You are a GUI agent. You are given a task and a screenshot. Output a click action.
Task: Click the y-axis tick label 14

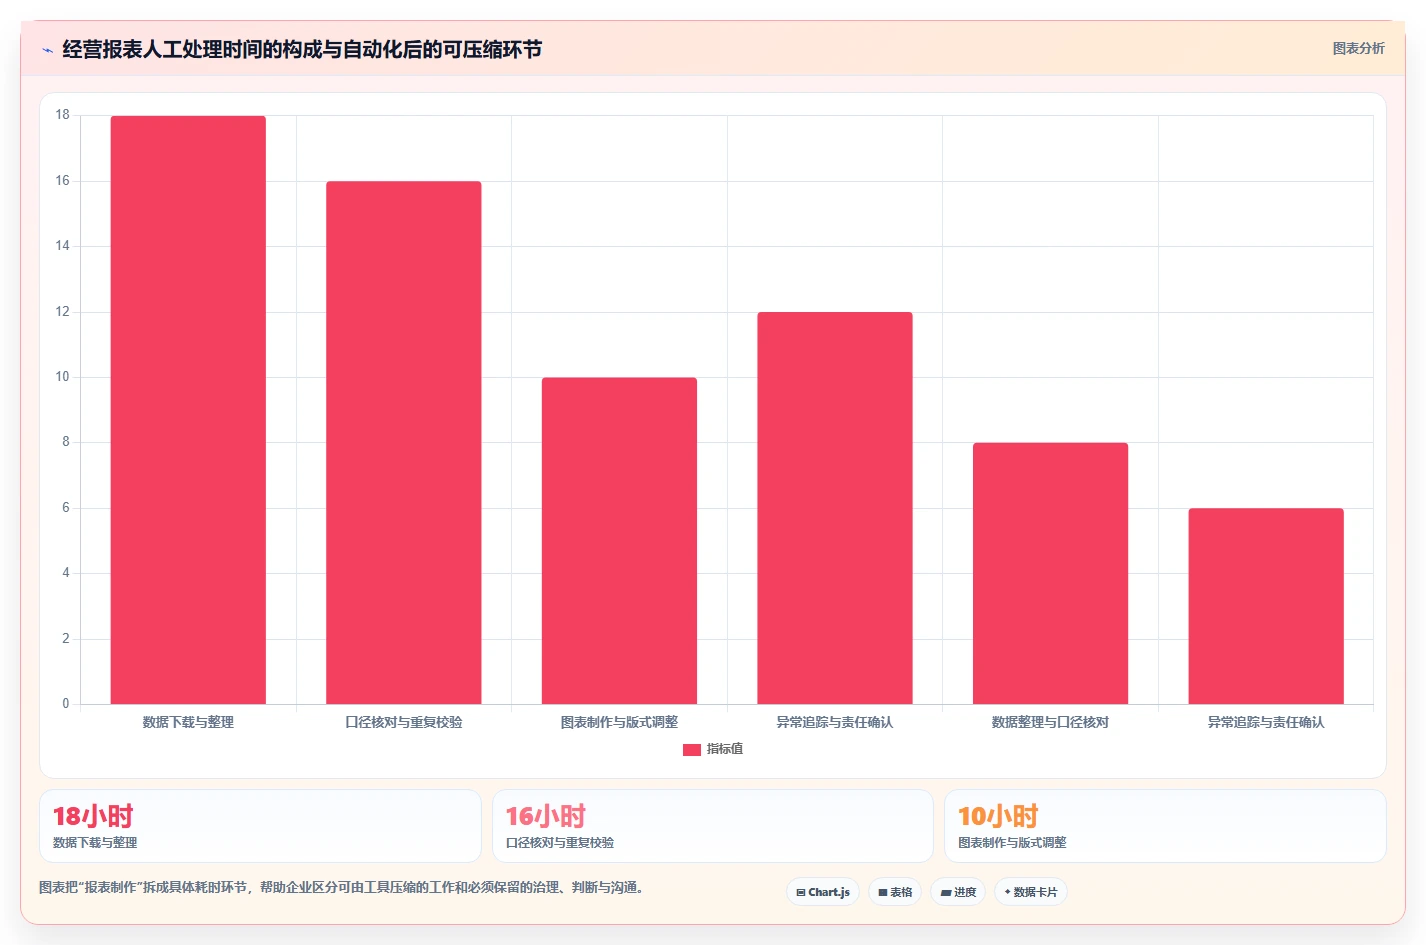point(63,246)
